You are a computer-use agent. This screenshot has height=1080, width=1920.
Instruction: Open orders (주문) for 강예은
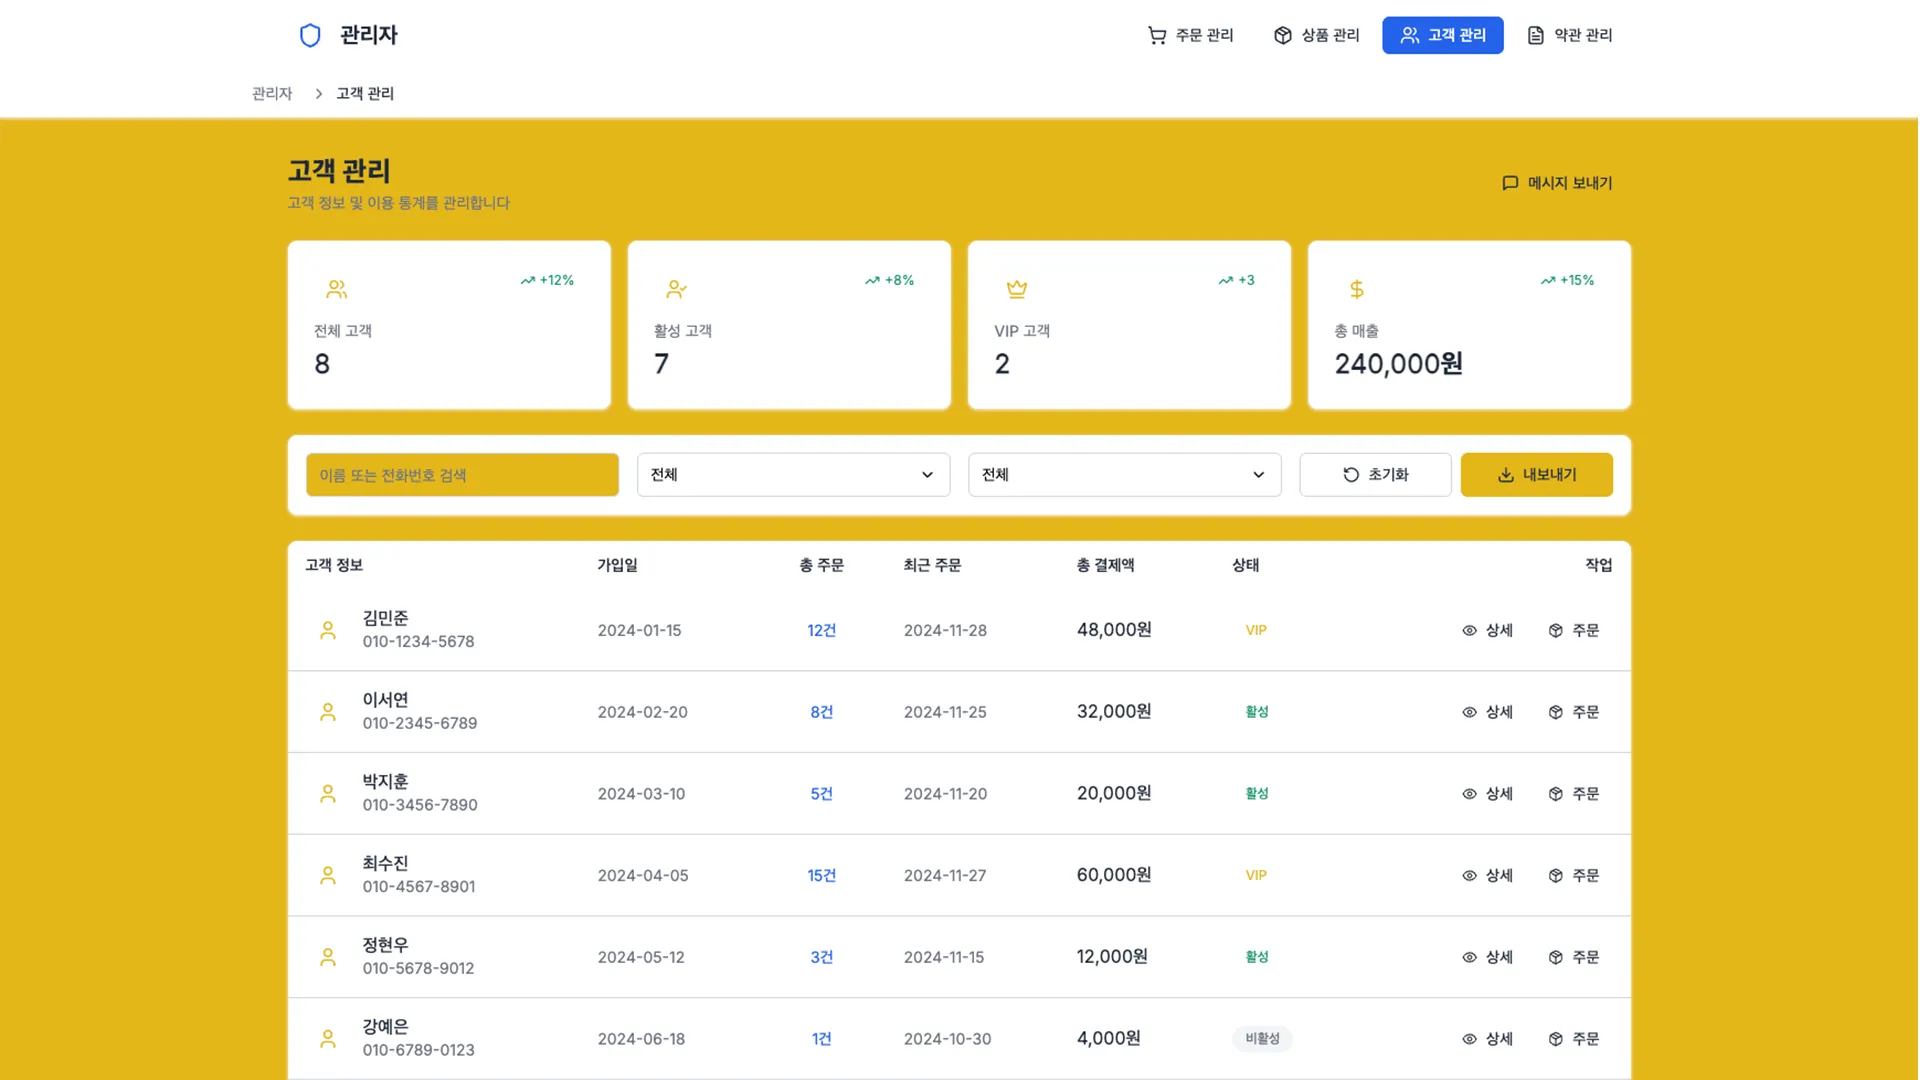pos(1574,1039)
